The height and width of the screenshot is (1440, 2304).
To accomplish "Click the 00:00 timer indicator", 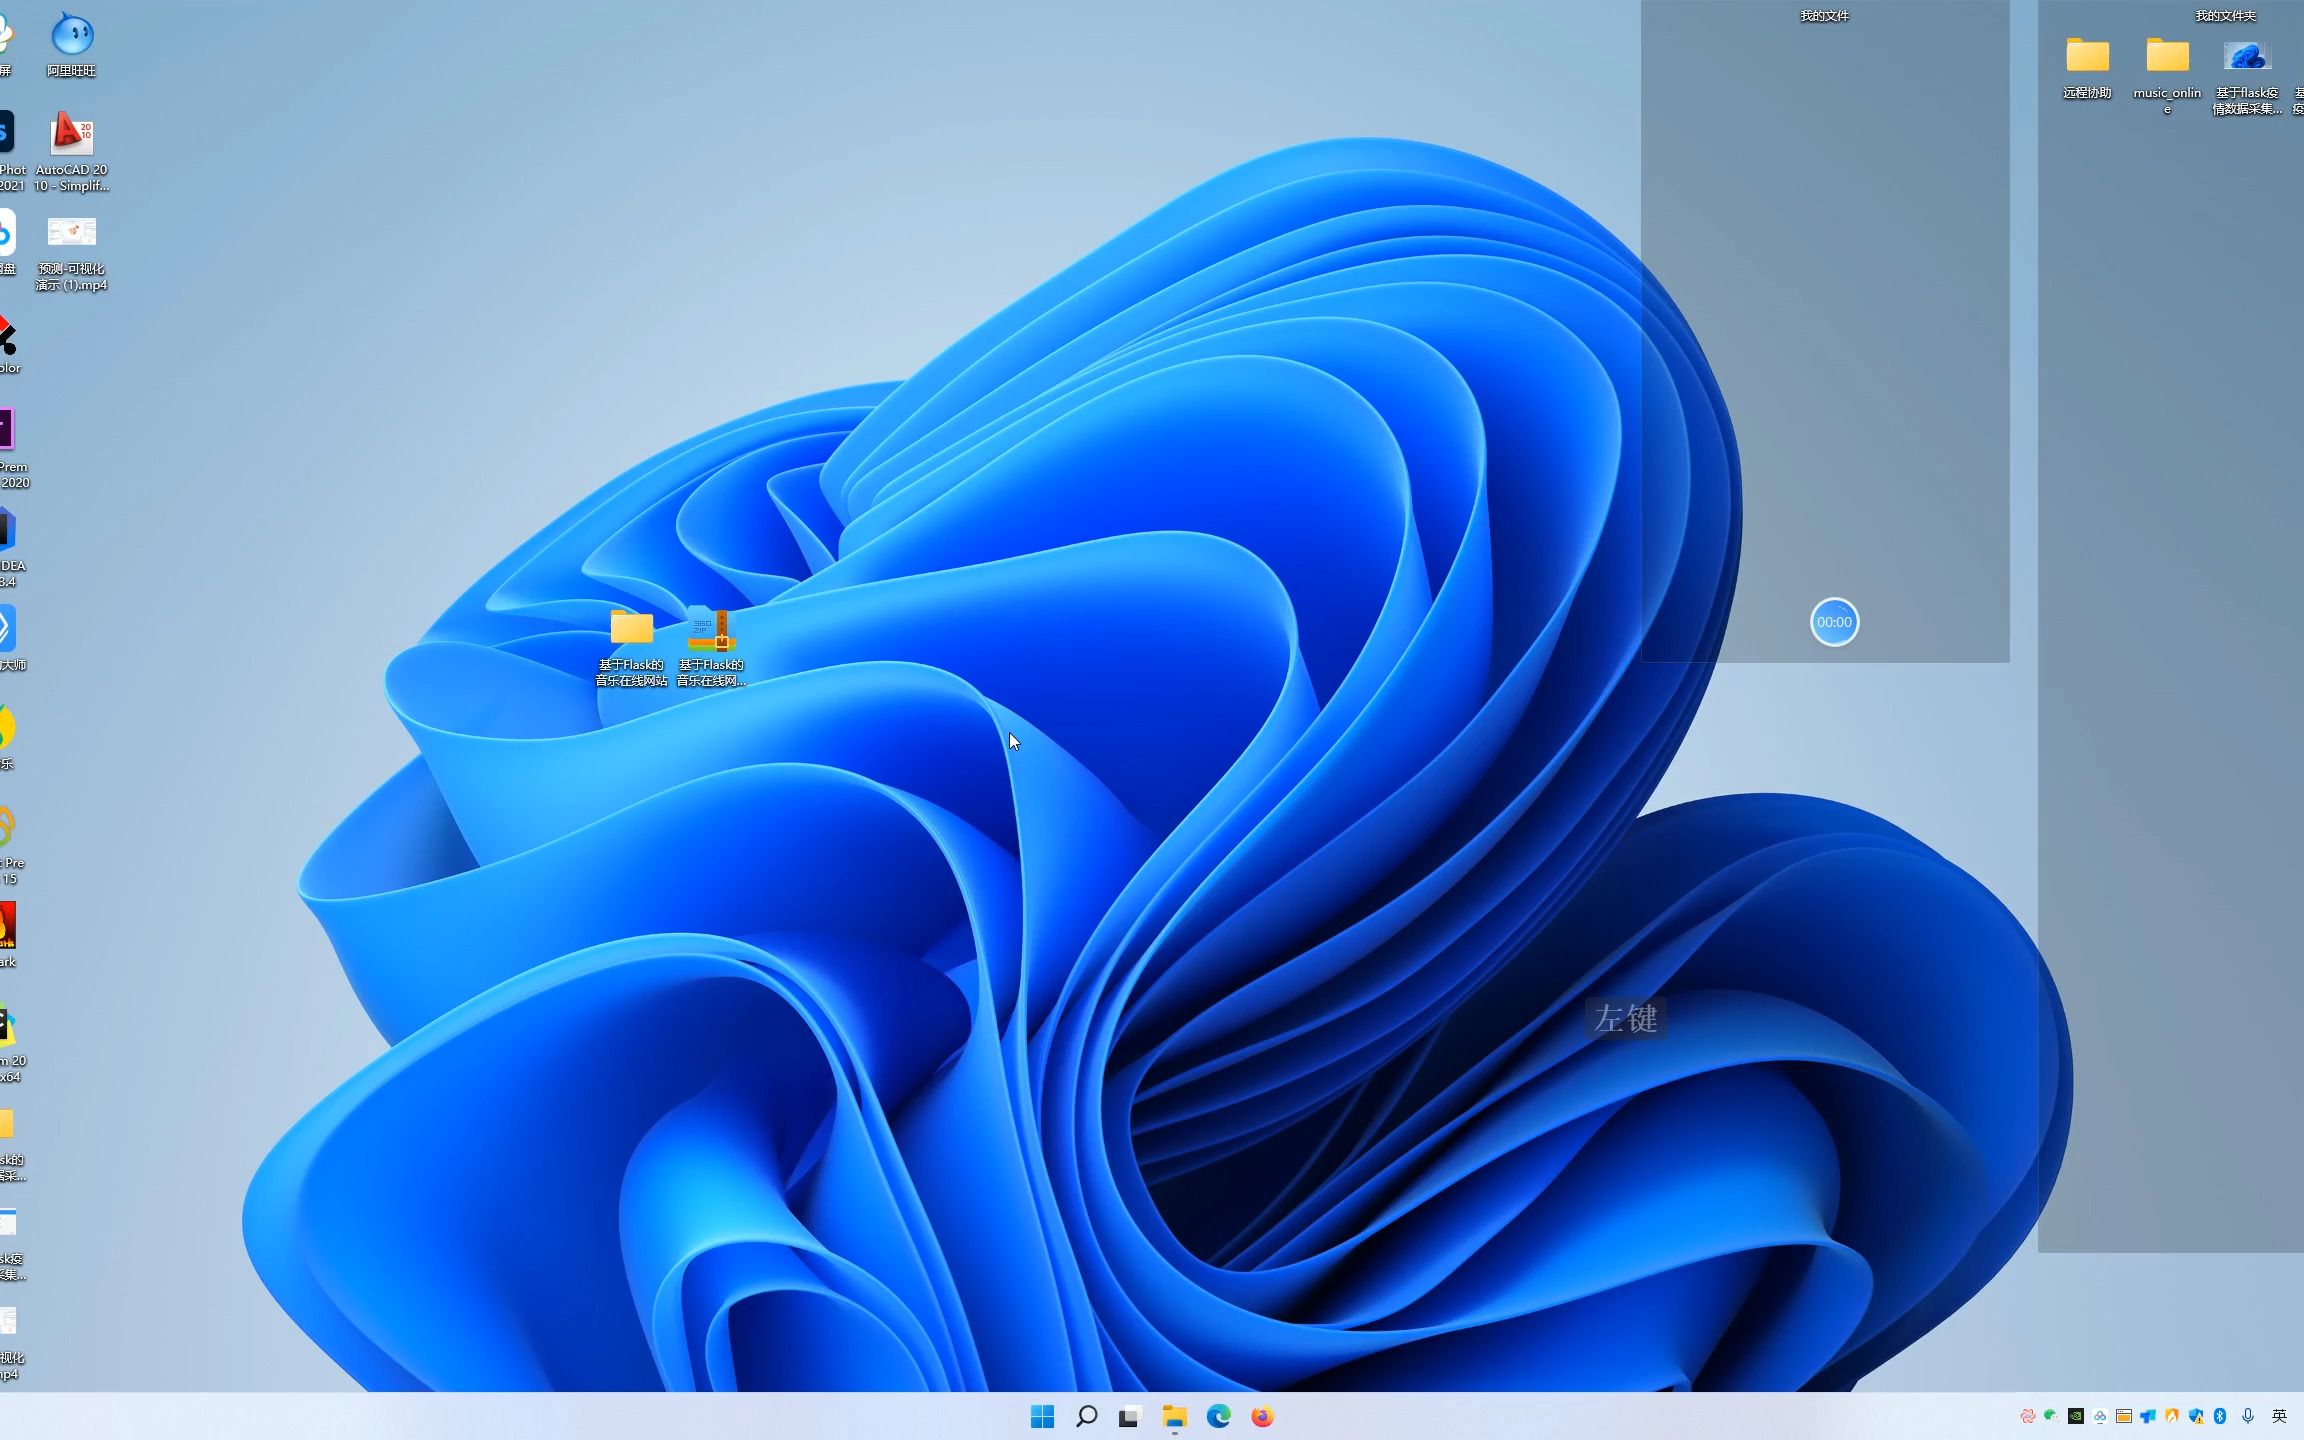I will point(1833,620).
